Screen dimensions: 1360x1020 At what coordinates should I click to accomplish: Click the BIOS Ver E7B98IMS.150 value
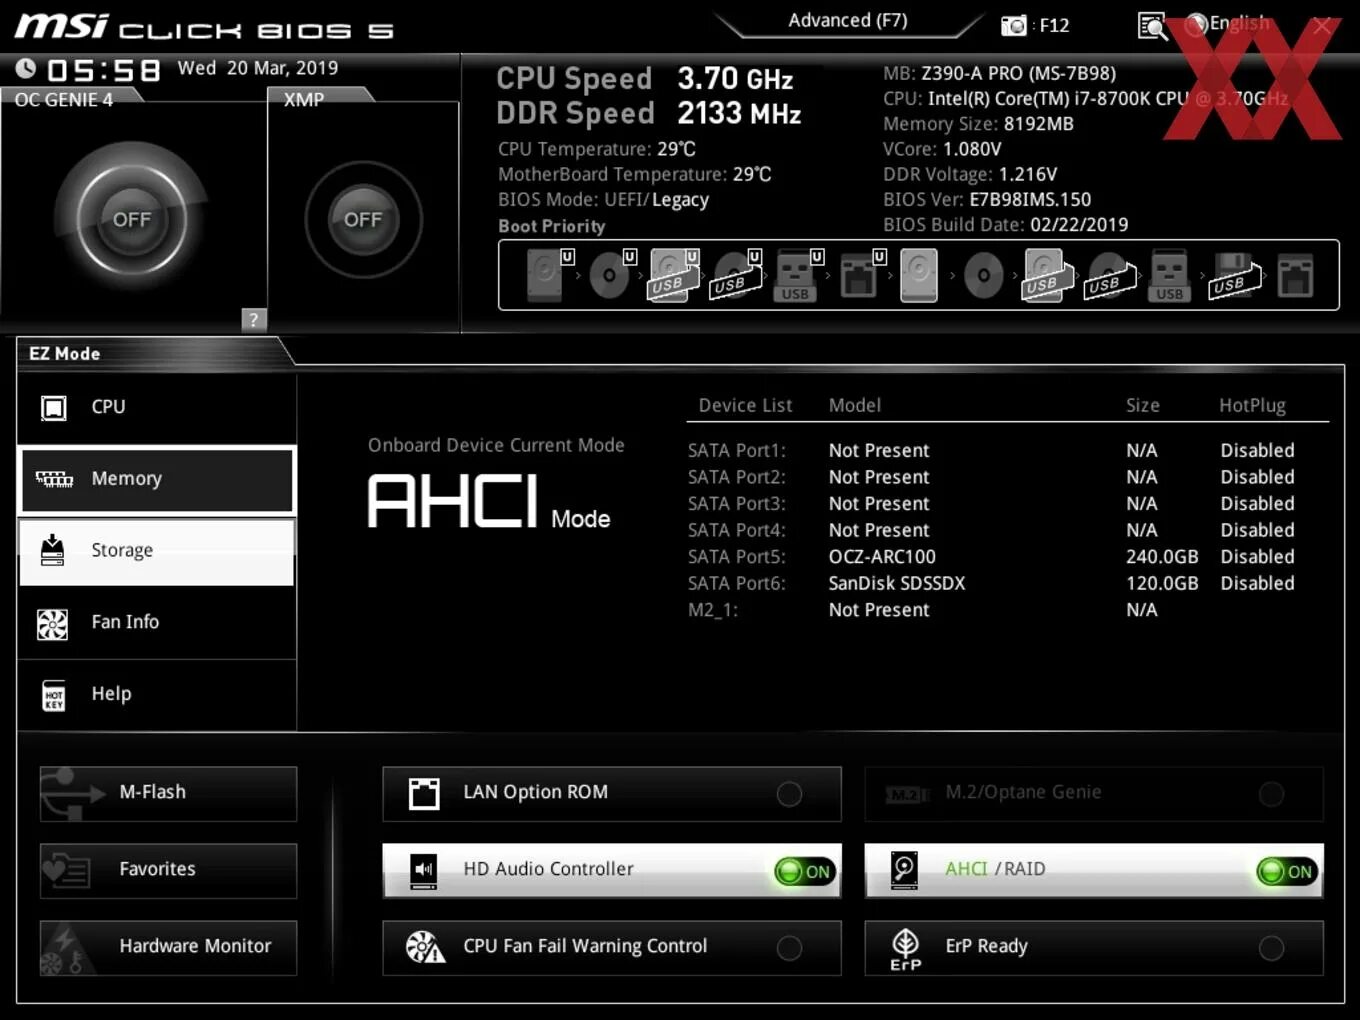tap(1030, 200)
